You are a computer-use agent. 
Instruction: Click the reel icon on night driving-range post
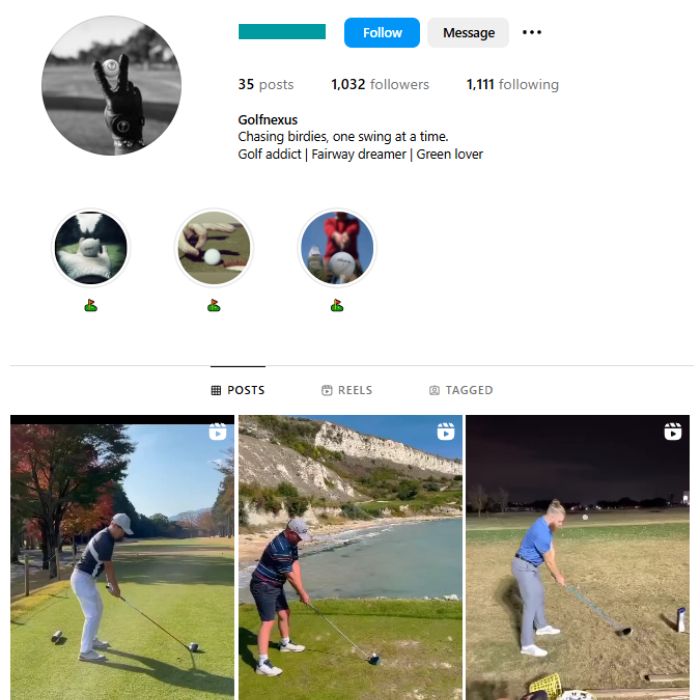[673, 432]
